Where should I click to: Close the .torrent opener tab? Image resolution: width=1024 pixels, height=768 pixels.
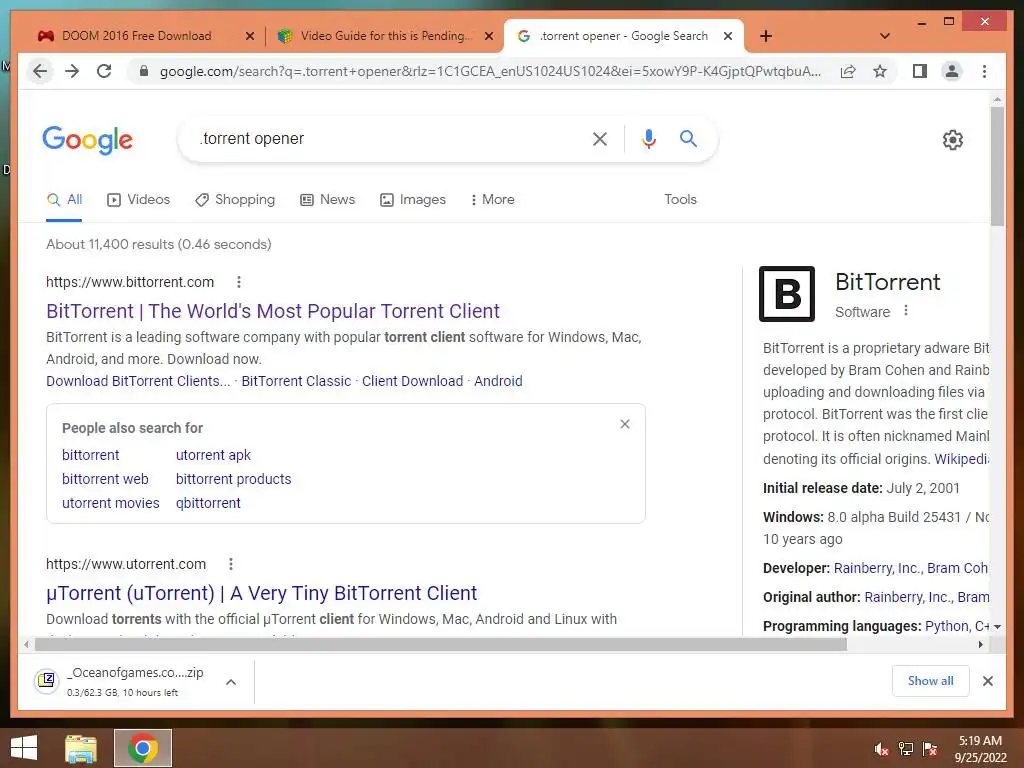[x=728, y=36]
